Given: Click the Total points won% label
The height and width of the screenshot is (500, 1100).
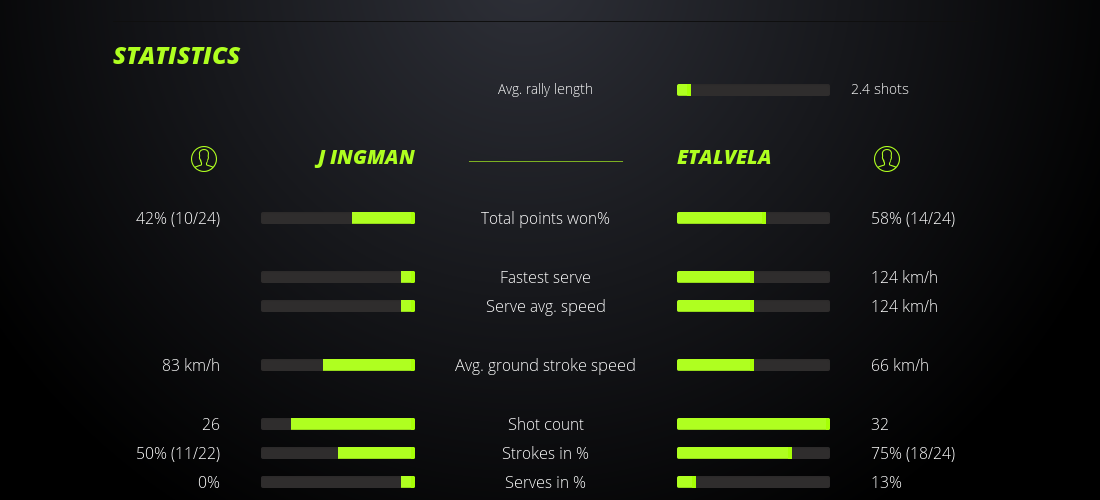Looking at the screenshot, I should click(x=545, y=218).
